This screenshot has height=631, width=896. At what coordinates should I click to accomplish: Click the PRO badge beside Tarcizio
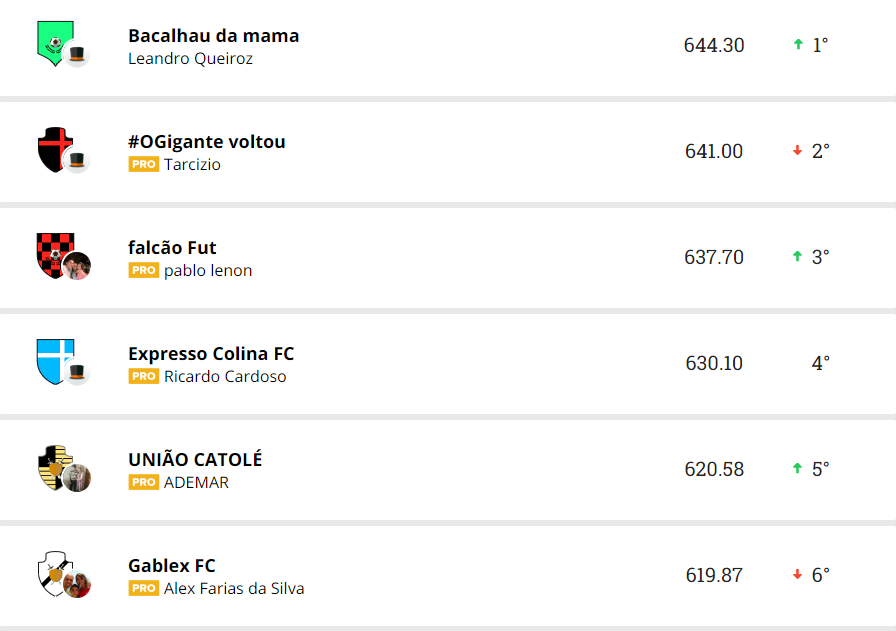click(144, 165)
